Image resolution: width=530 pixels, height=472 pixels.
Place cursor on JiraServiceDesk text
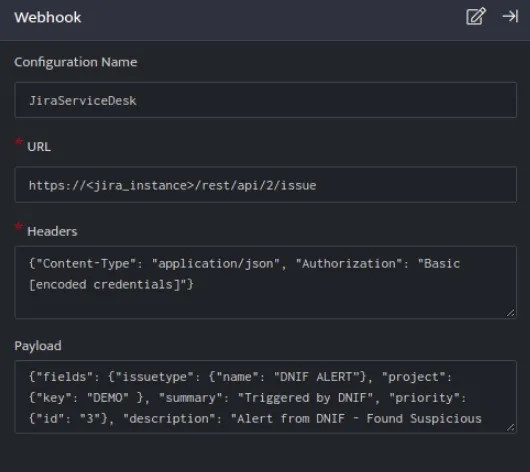click(83, 101)
